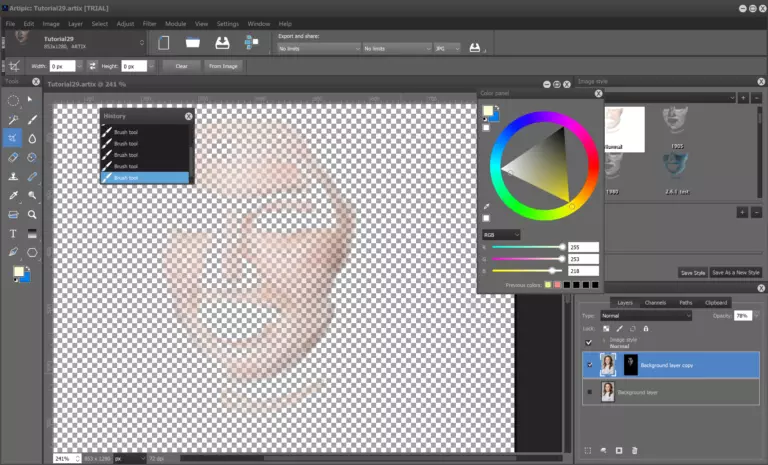Click the export save icon beside JPG
This screenshot has width=768, height=465.
coord(475,48)
